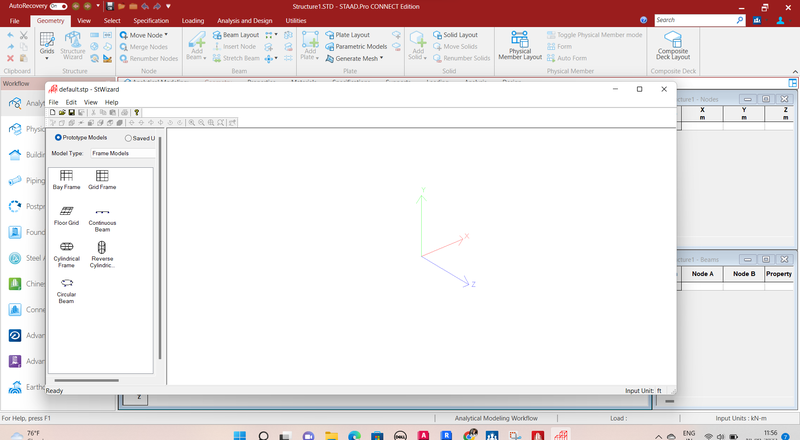Choose the Floor Grid model
The width and height of the screenshot is (800, 440).
(66, 215)
